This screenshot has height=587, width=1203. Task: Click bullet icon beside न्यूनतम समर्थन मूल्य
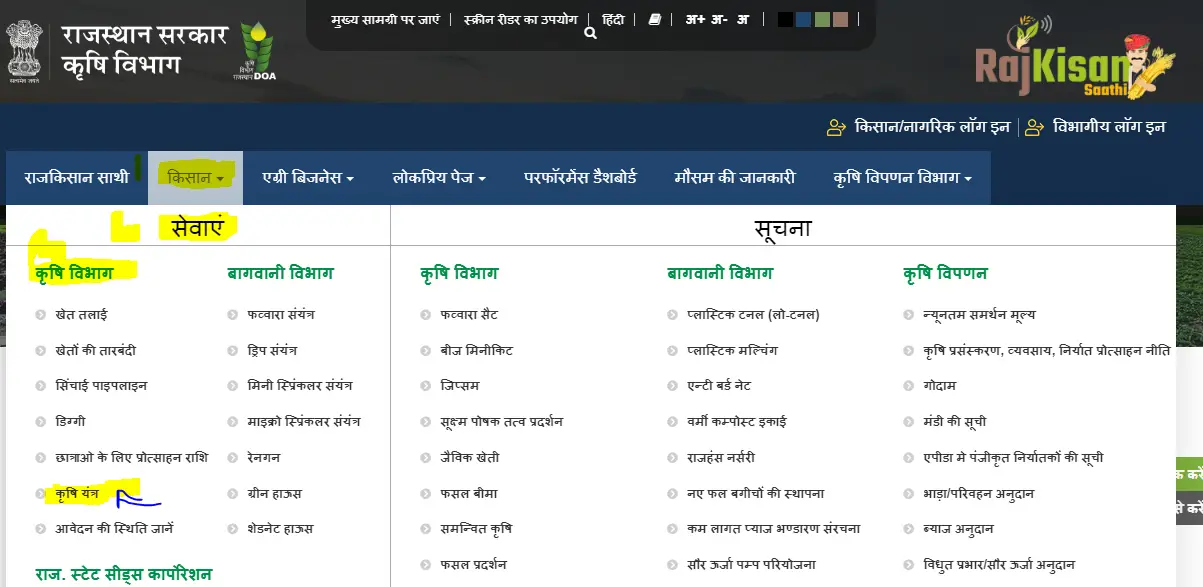click(x=908, y=315)
